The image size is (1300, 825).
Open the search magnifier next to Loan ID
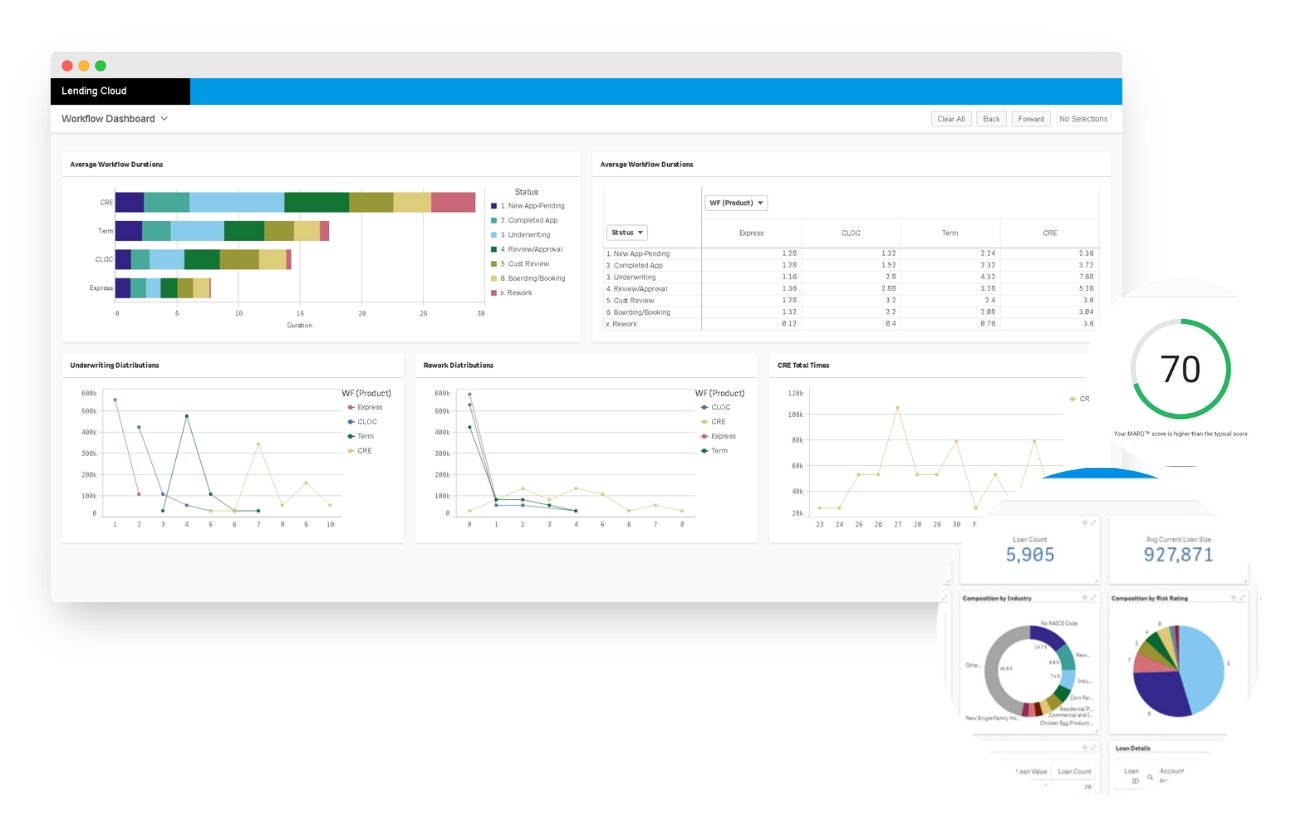point(1150,777)
